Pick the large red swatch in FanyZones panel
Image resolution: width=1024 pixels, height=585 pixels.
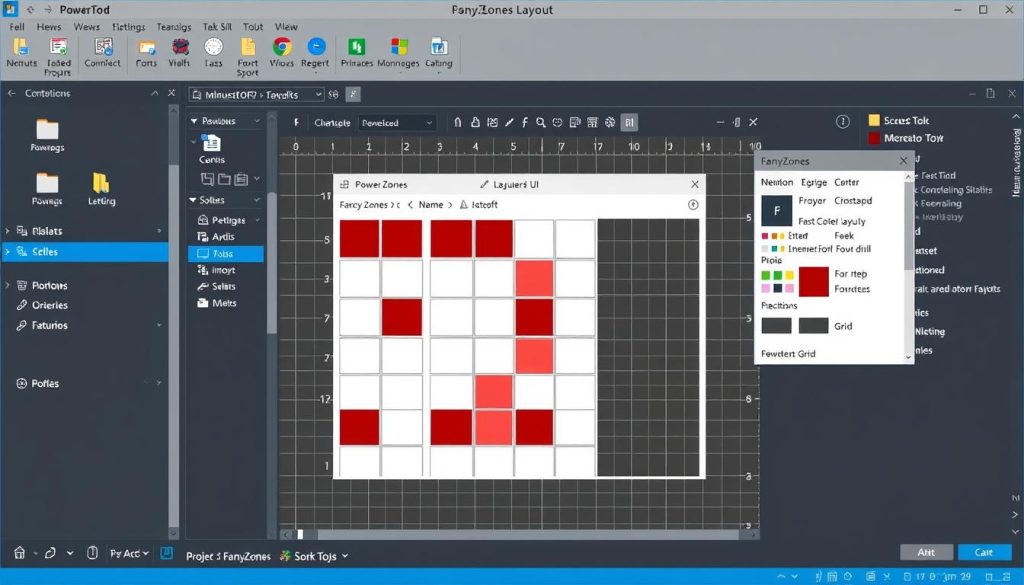[814, 281]
